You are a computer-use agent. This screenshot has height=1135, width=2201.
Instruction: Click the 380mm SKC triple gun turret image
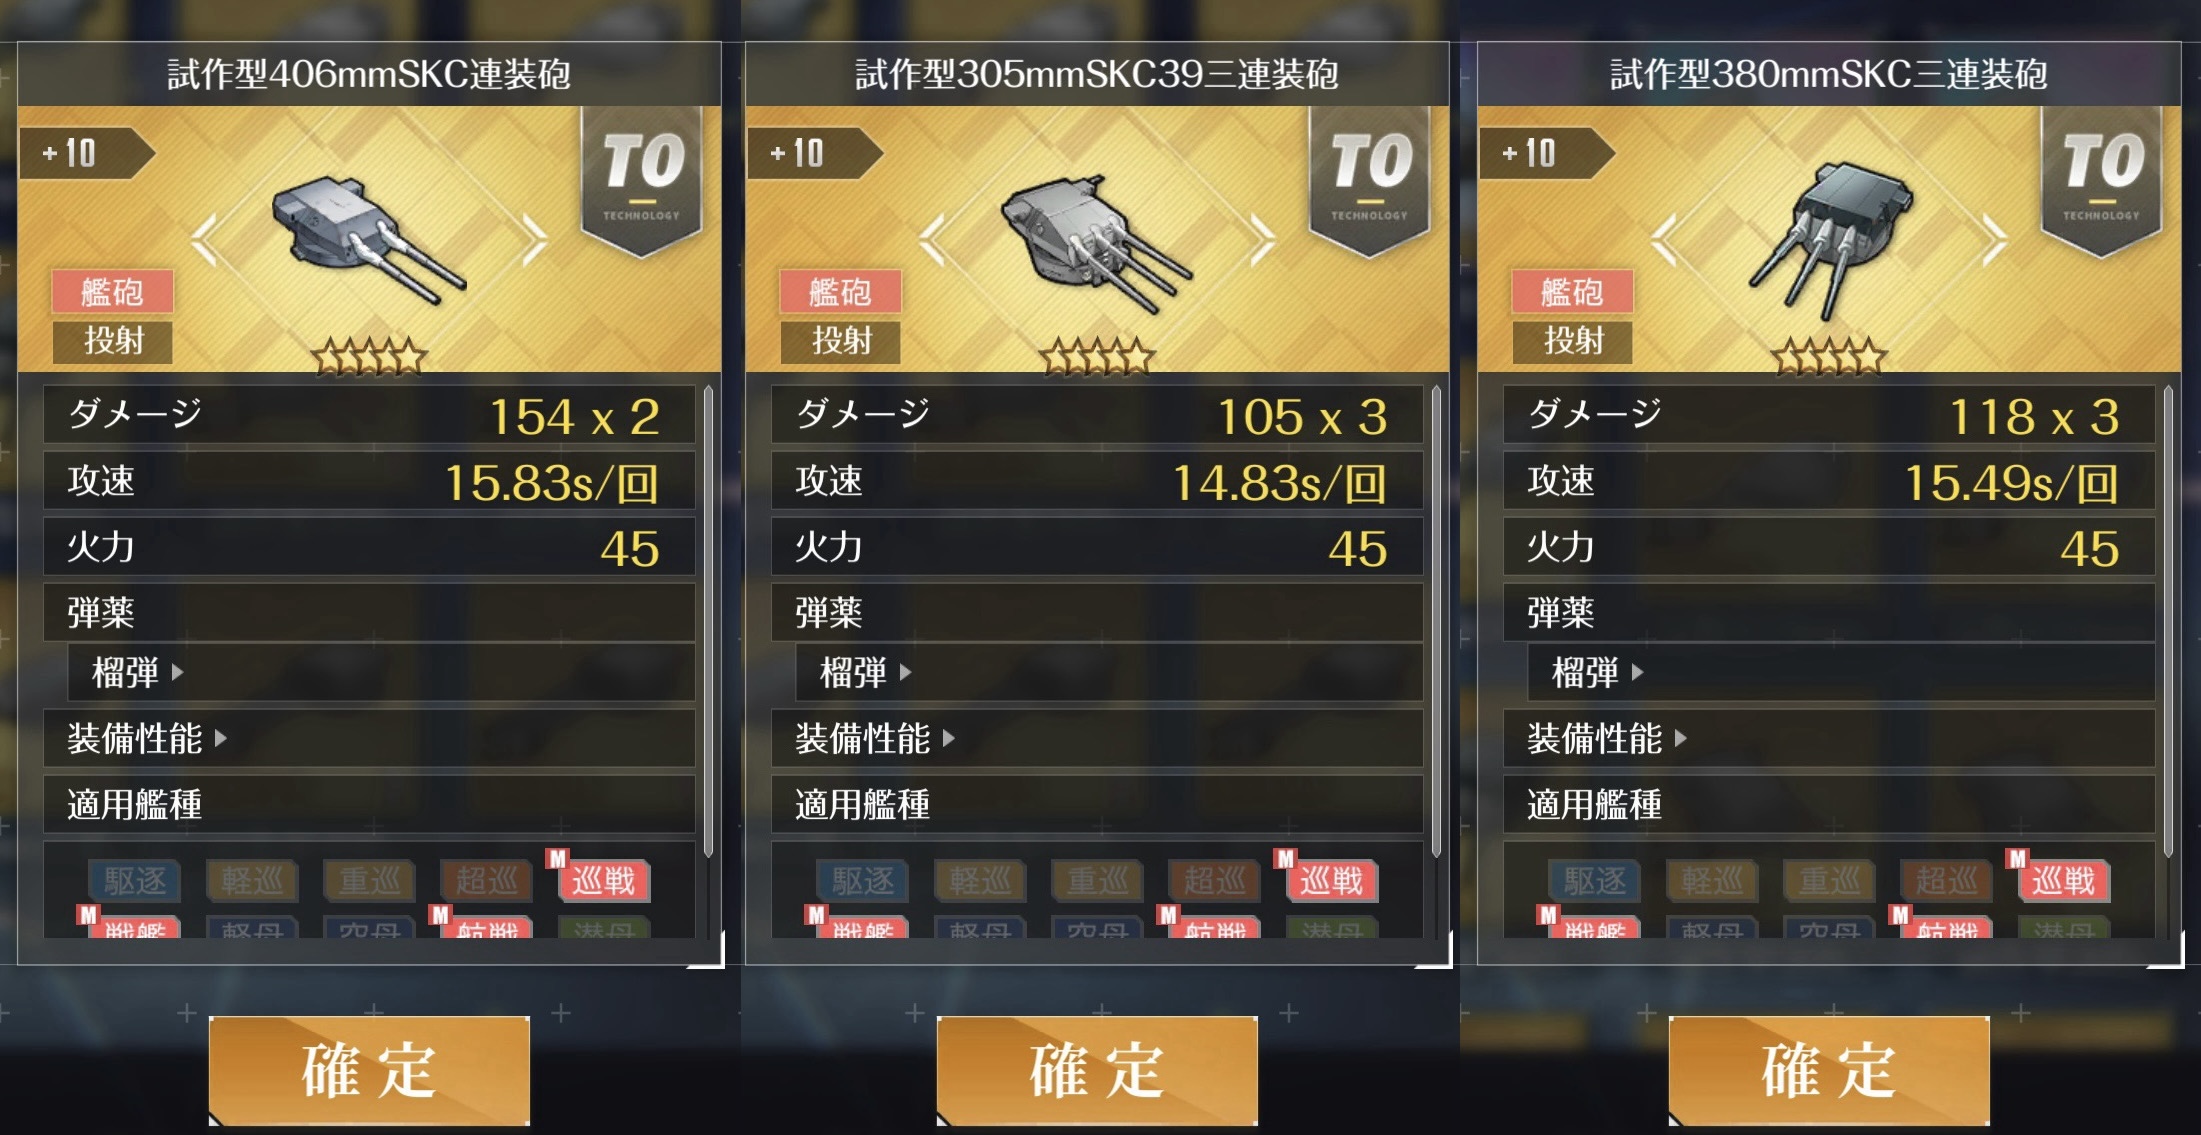pos(1830,241)
